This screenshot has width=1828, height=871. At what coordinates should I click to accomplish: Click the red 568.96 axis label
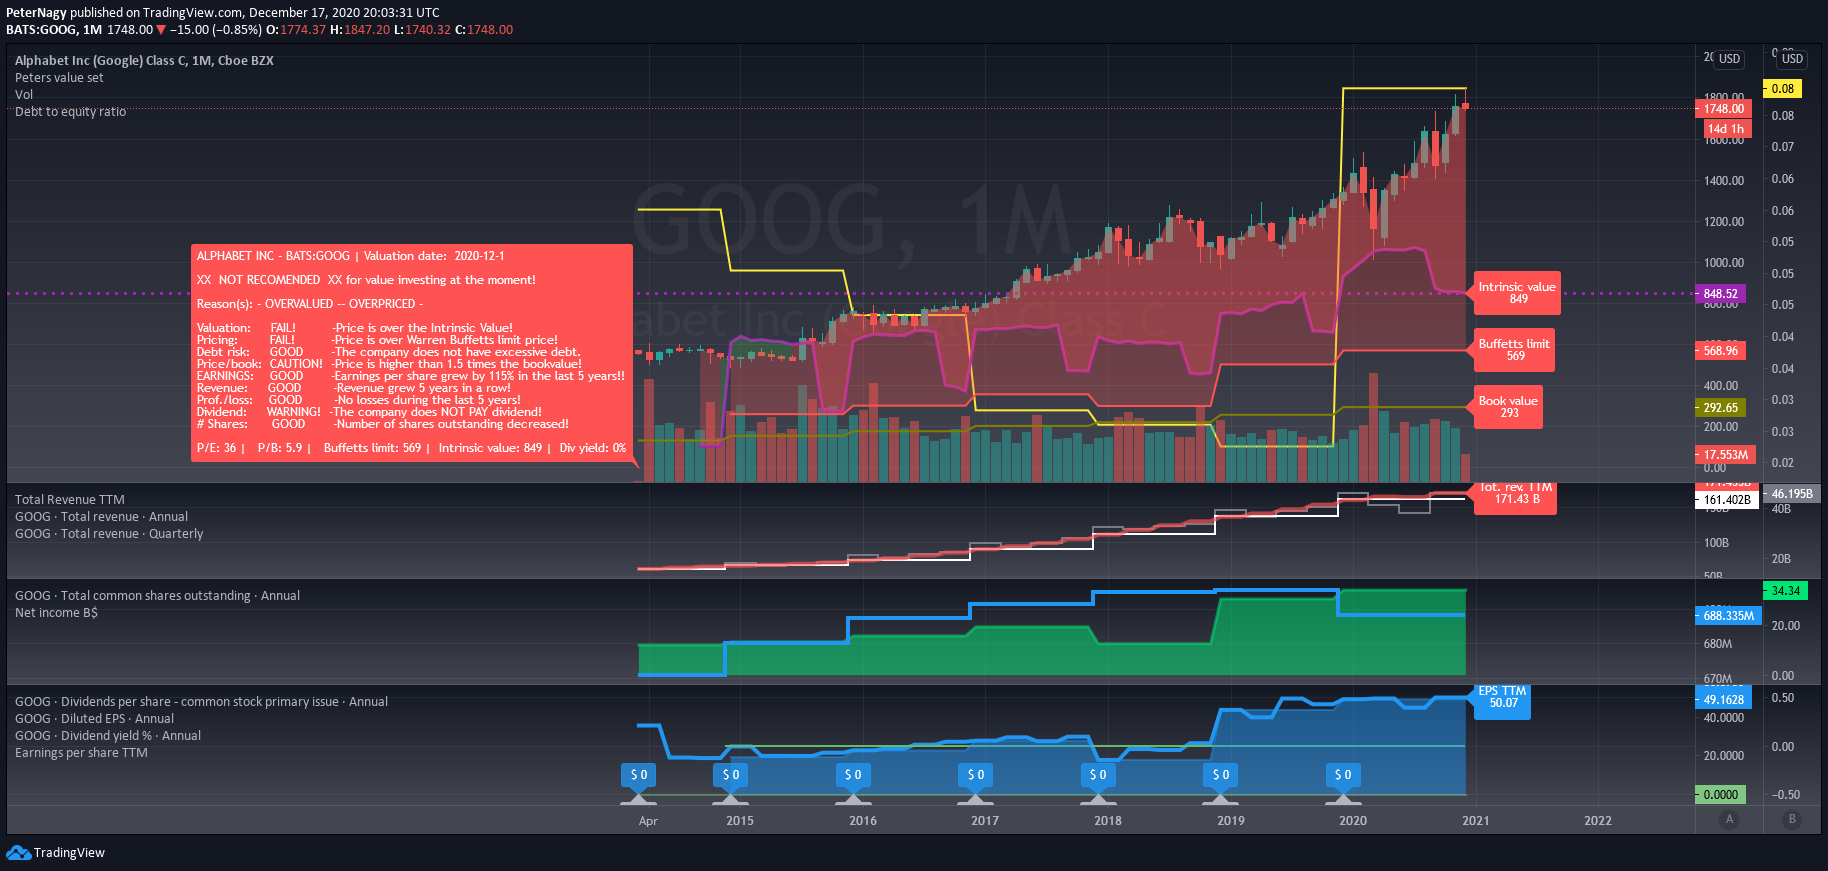(1720, 351)
